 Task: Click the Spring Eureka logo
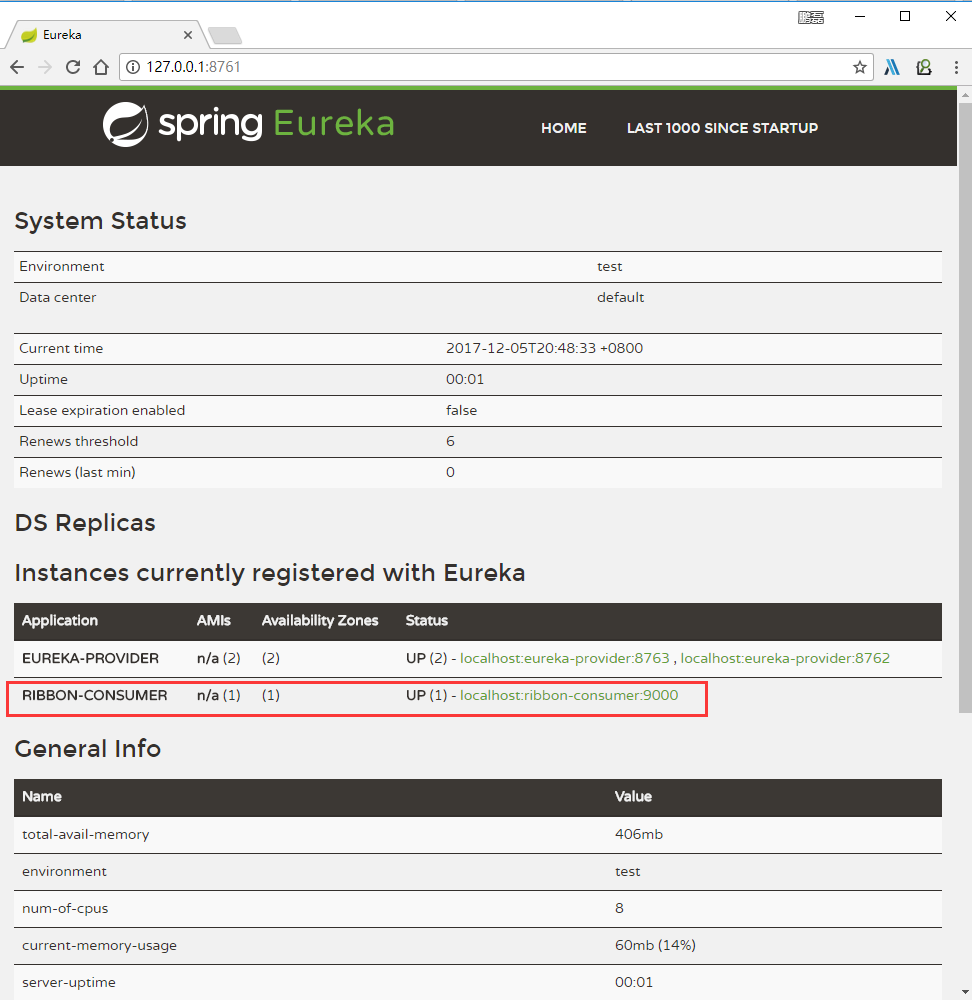click(x=248, y=124)
